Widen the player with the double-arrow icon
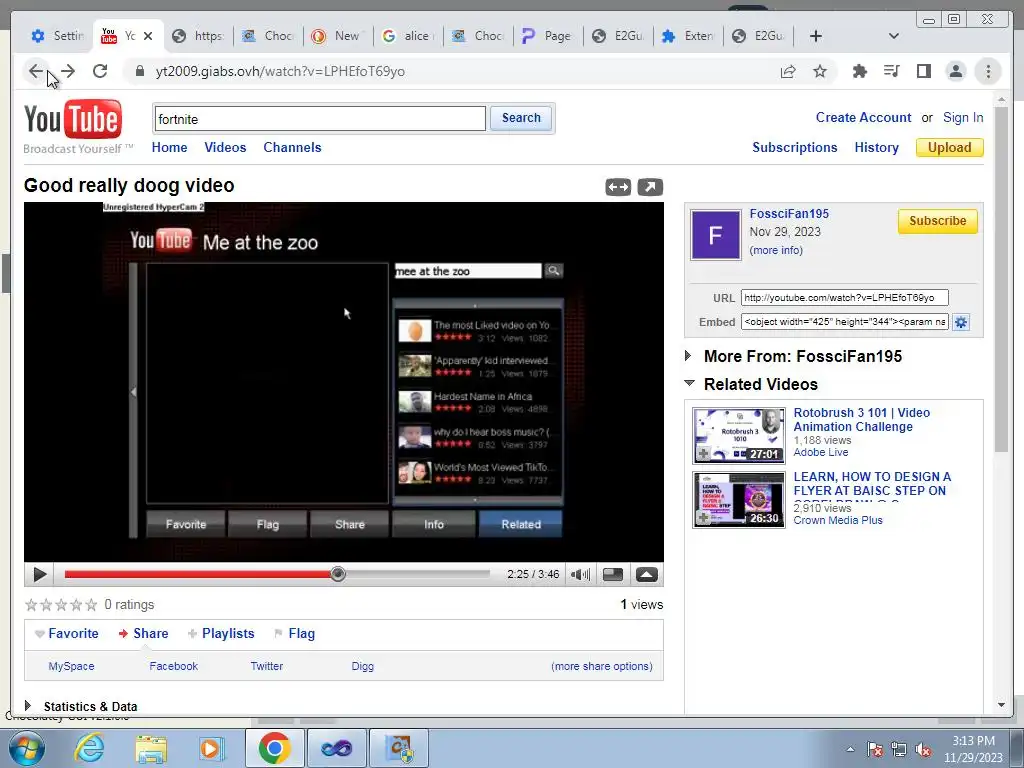Viewport: 1024px width, 768px height. tap(618, 187)
